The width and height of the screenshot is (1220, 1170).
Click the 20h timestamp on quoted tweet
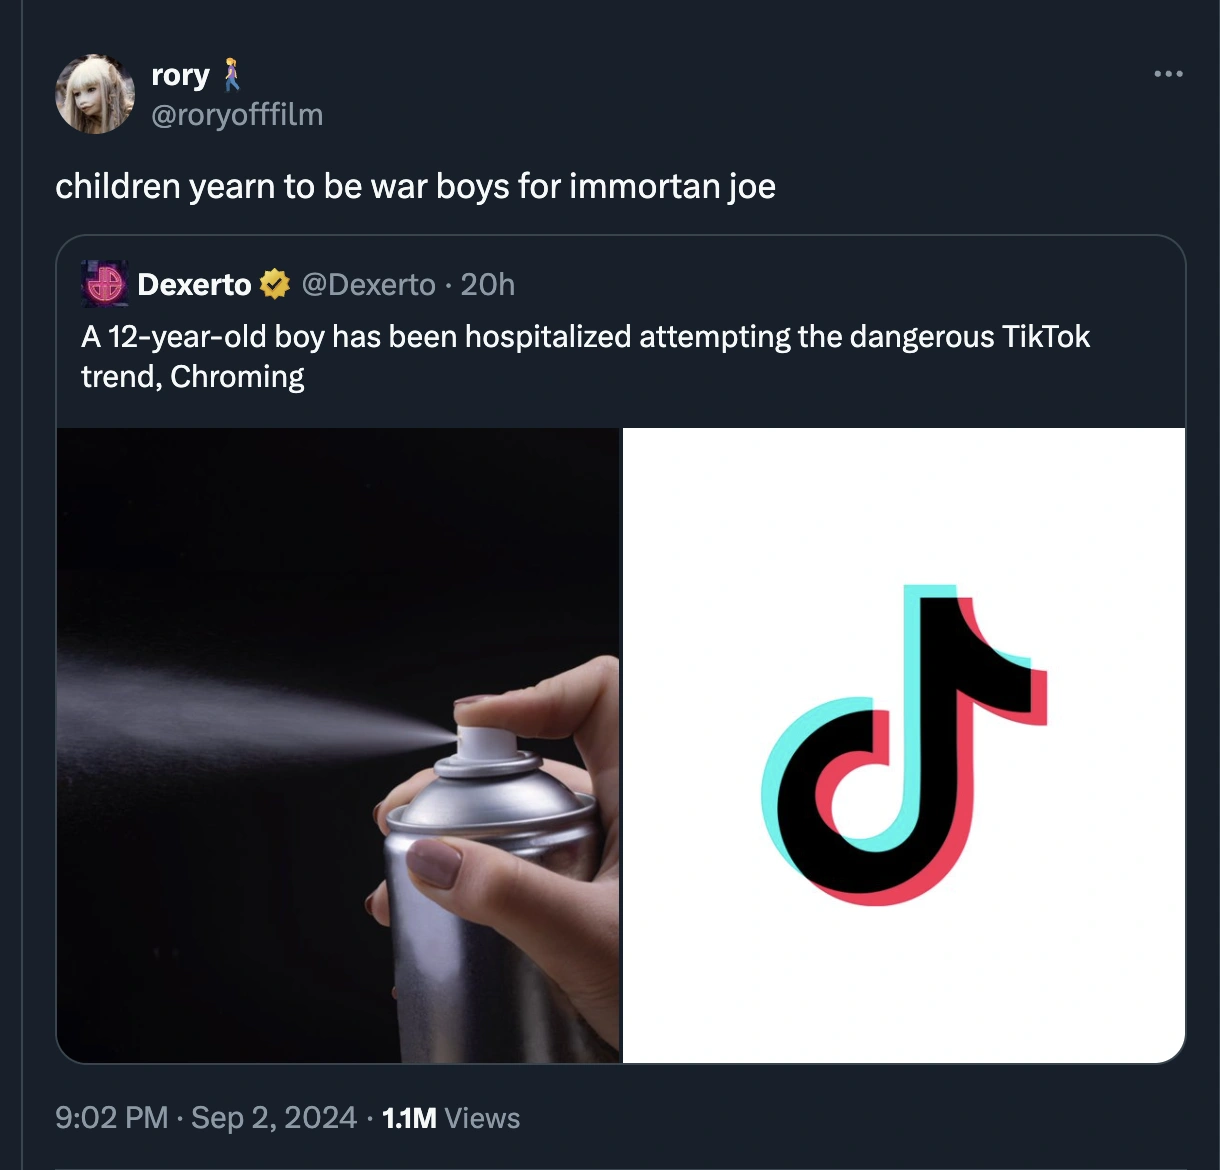coord(488,285)
